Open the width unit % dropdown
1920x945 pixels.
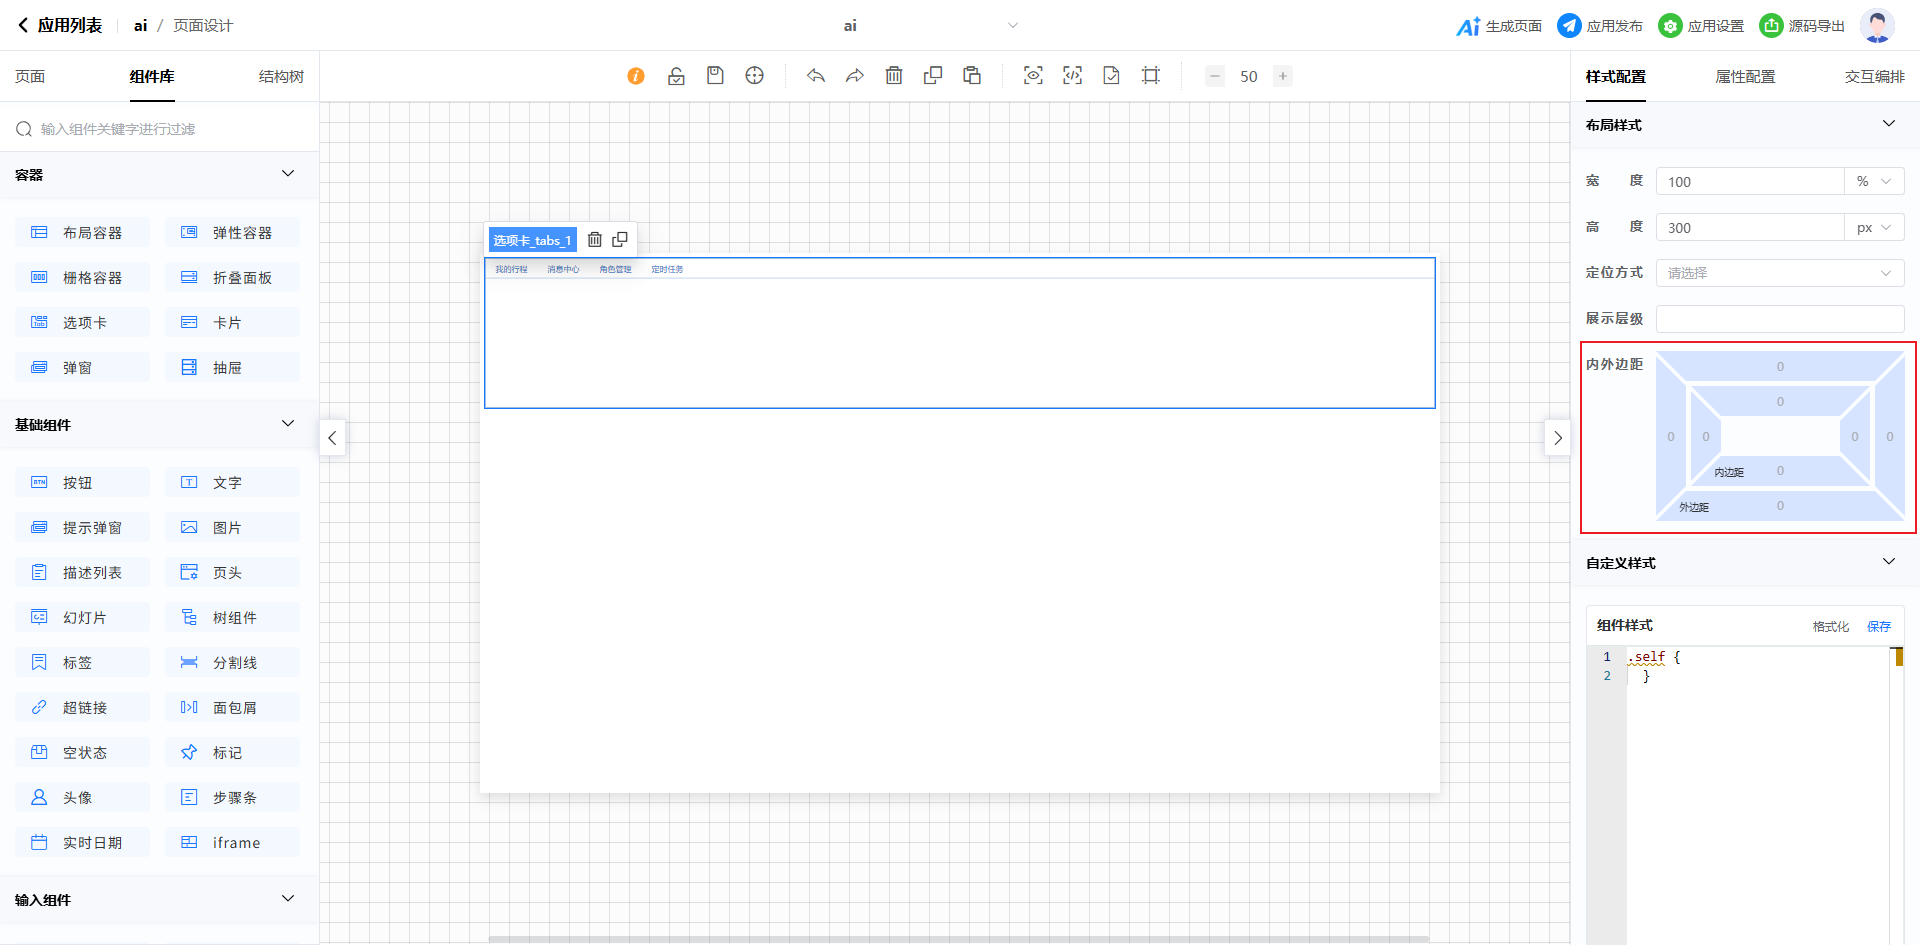click(x=1874, y=182)
